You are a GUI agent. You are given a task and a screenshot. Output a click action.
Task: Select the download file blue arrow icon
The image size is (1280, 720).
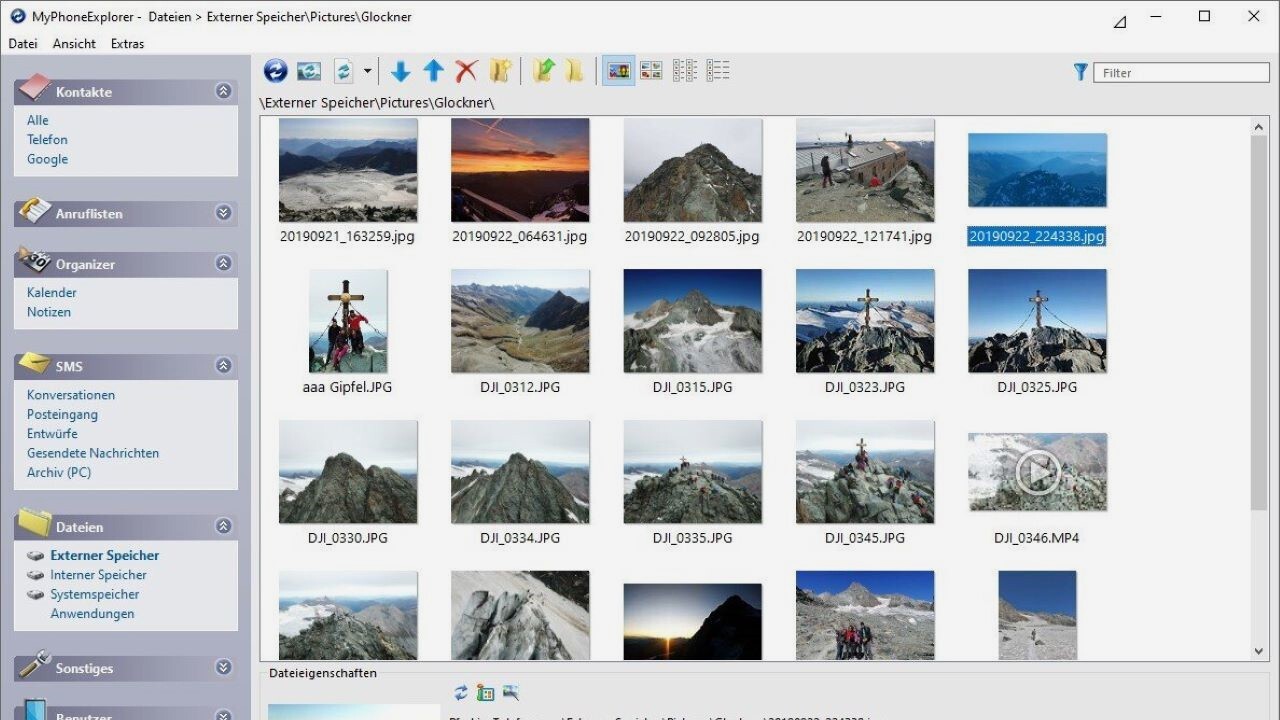[x=400, y=70]
